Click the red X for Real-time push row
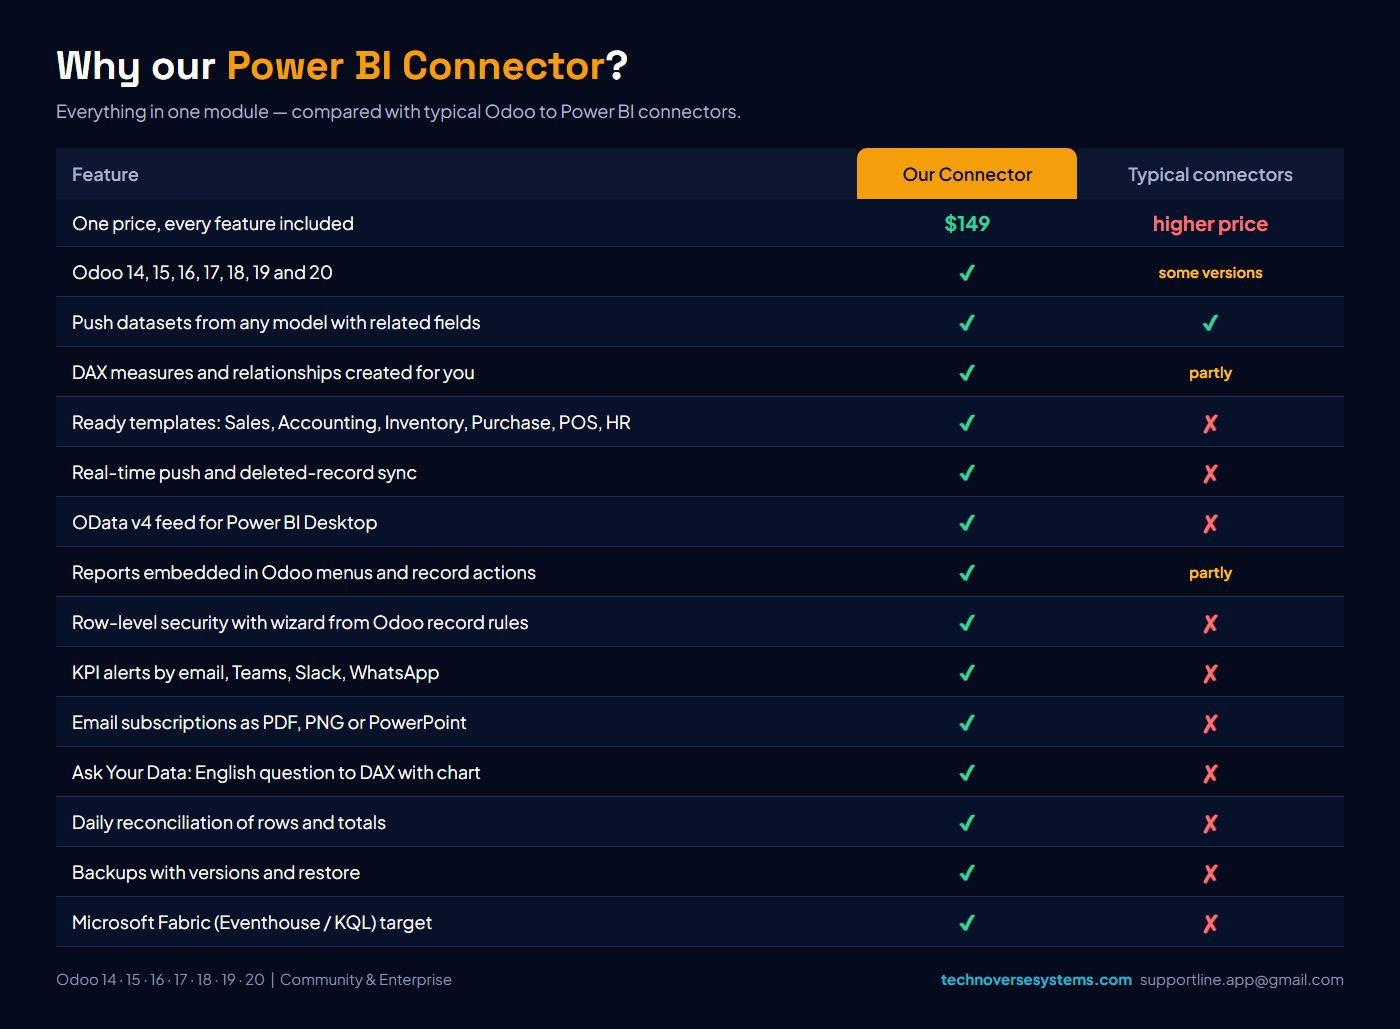 [1210, 473]
